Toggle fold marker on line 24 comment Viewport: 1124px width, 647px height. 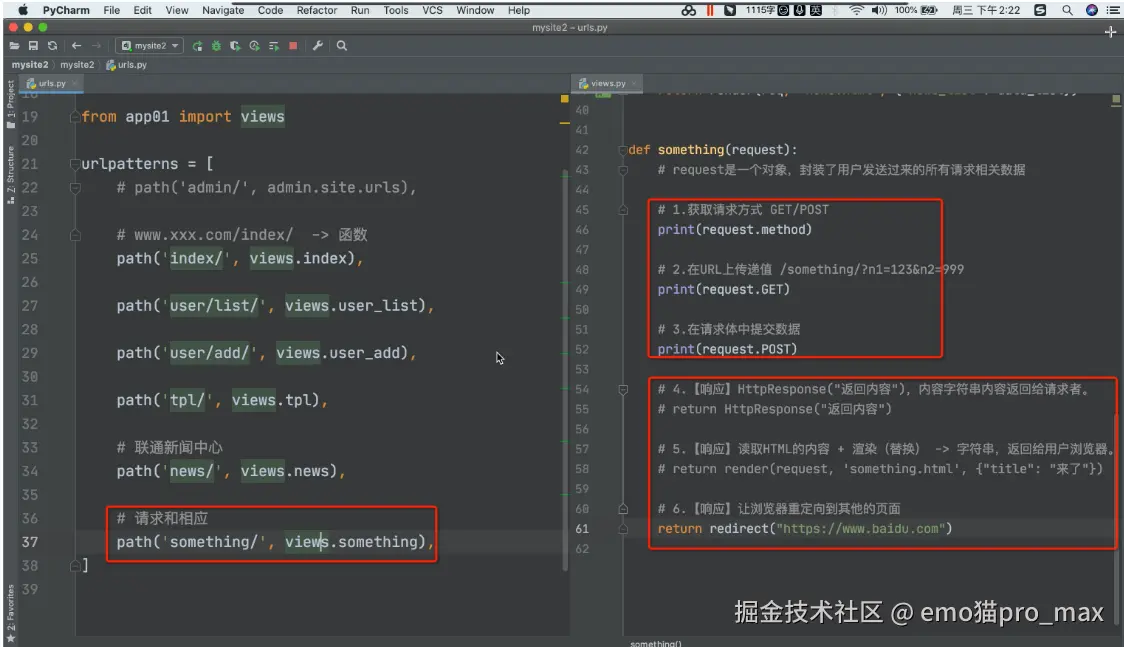(x=75, y=235)
